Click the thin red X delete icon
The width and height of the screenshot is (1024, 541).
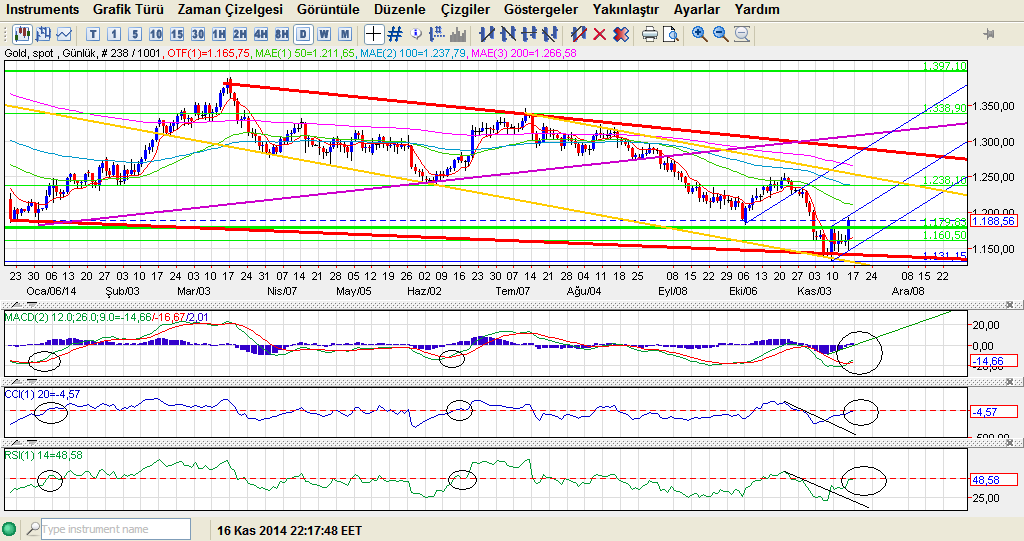coord(599,34)
